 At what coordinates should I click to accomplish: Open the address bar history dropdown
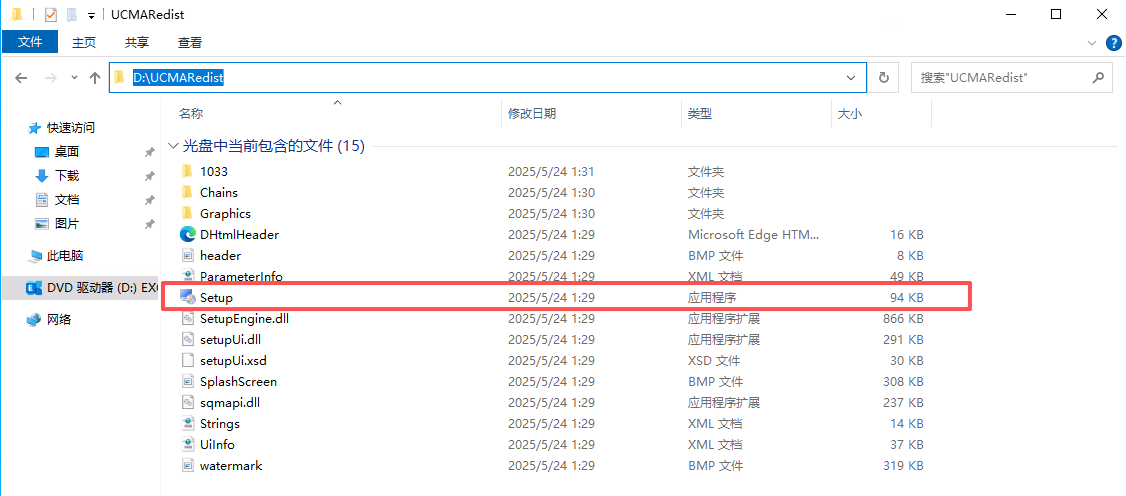pos(851,77)
